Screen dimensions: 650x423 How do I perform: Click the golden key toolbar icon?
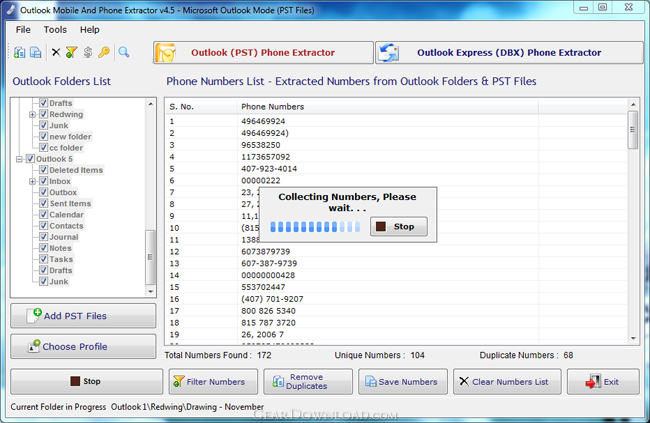click(x=104, y=52)
